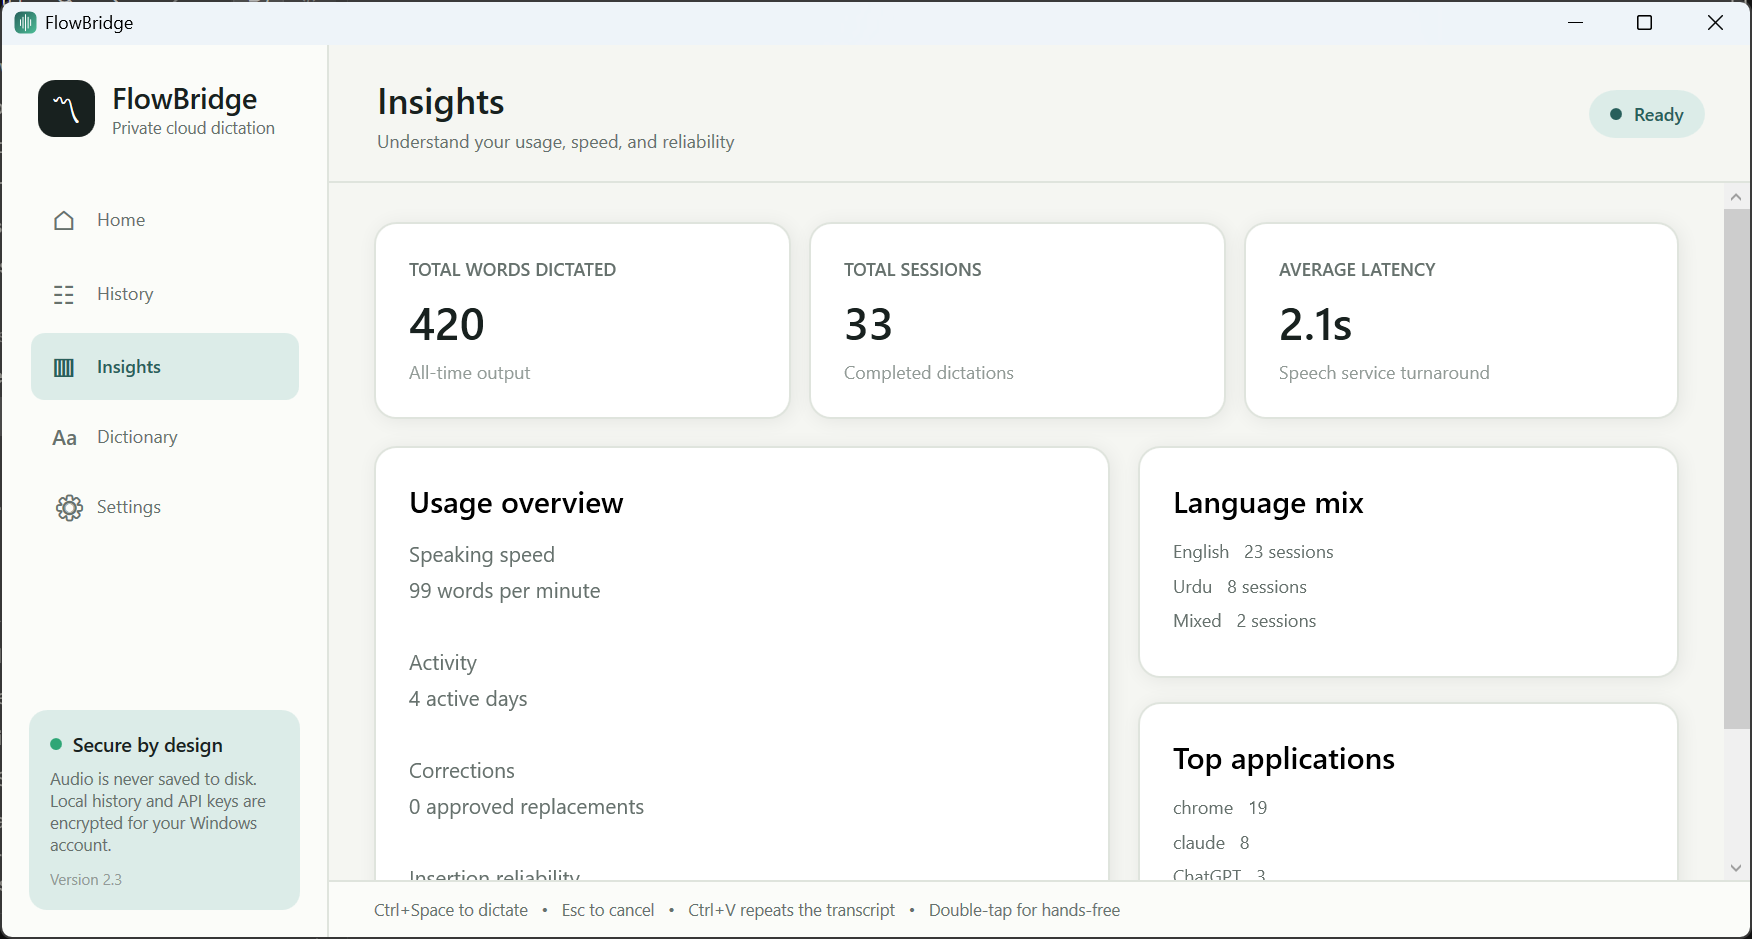Click the Ready status pill
Screen dimensions: 1752x939
[x=1646, y=114]
